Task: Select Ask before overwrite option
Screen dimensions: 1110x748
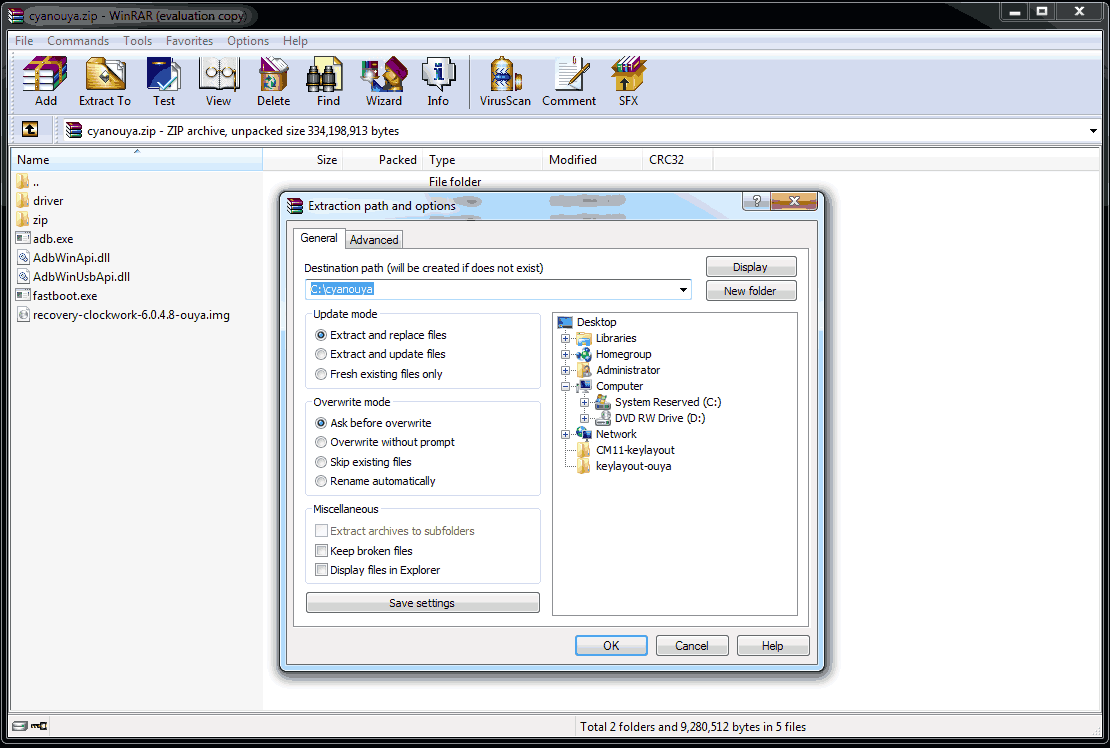Action: (x=321, y=422)
